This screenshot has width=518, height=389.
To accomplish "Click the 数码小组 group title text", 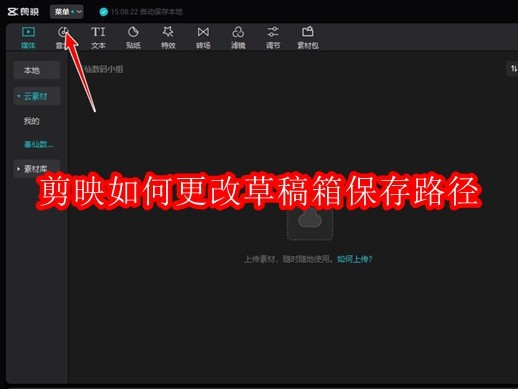I will [x=103, y=69].
